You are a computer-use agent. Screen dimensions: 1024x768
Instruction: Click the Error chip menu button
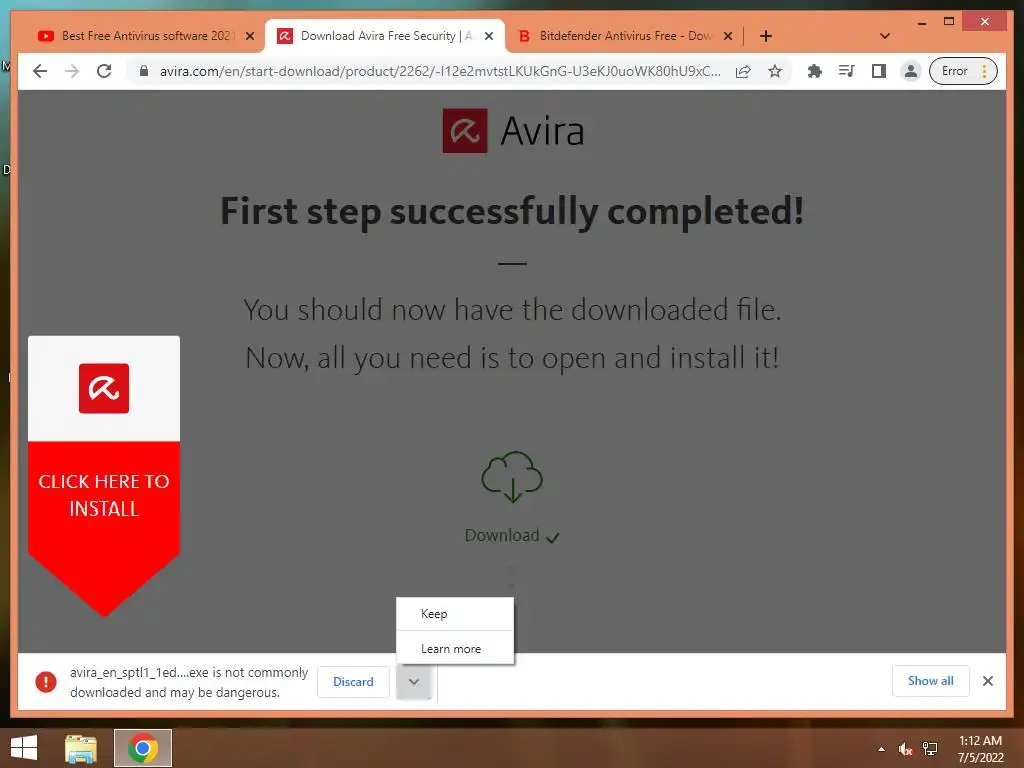pos(963,71)
